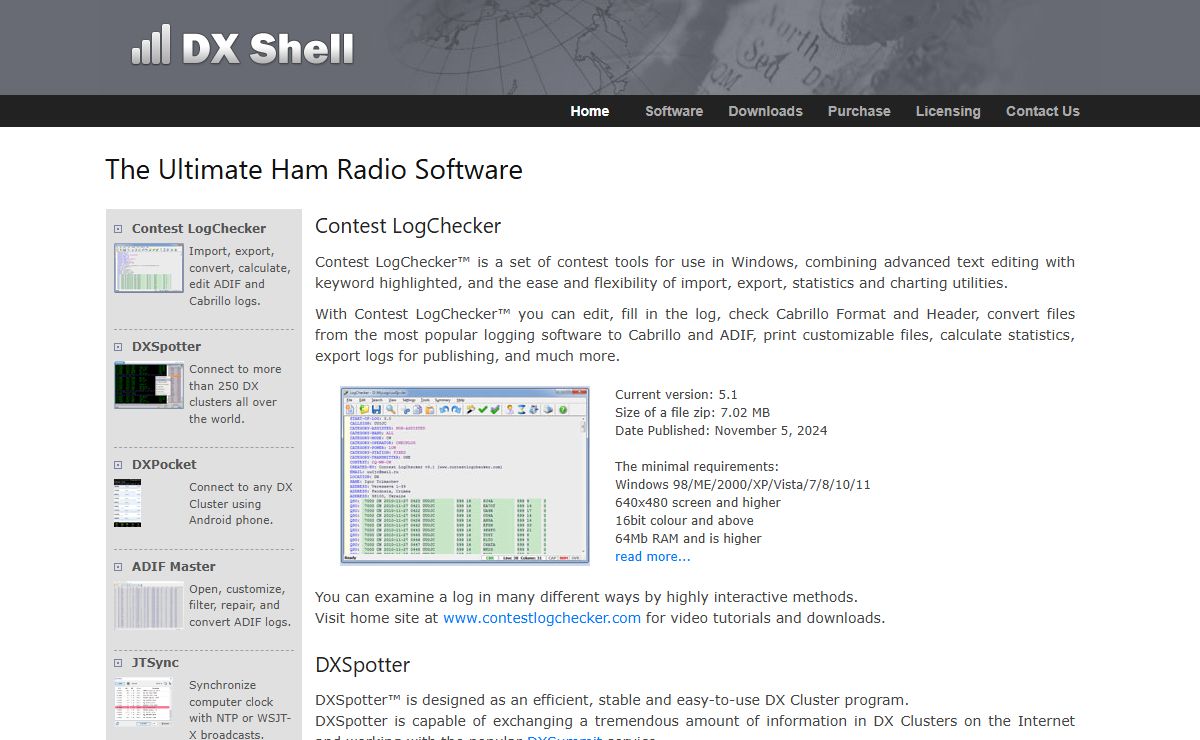Viewport: 1200px width, 740px height.
Task: Click the ADIF Master sidebar thumbnail
Action: (149, 605)
